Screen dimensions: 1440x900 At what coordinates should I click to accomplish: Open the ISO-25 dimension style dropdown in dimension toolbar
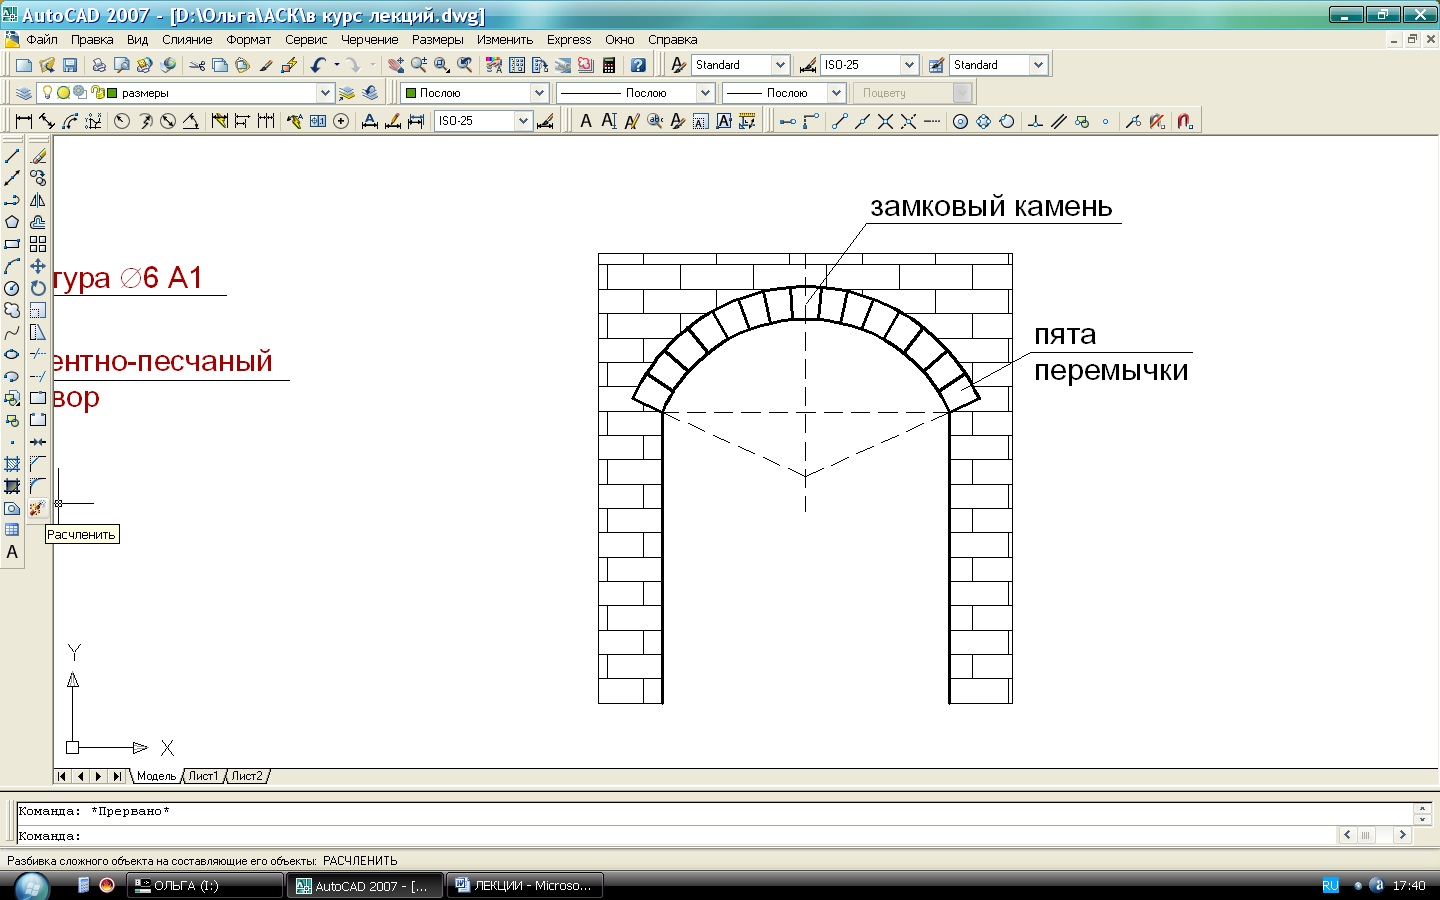pos(522,121)
